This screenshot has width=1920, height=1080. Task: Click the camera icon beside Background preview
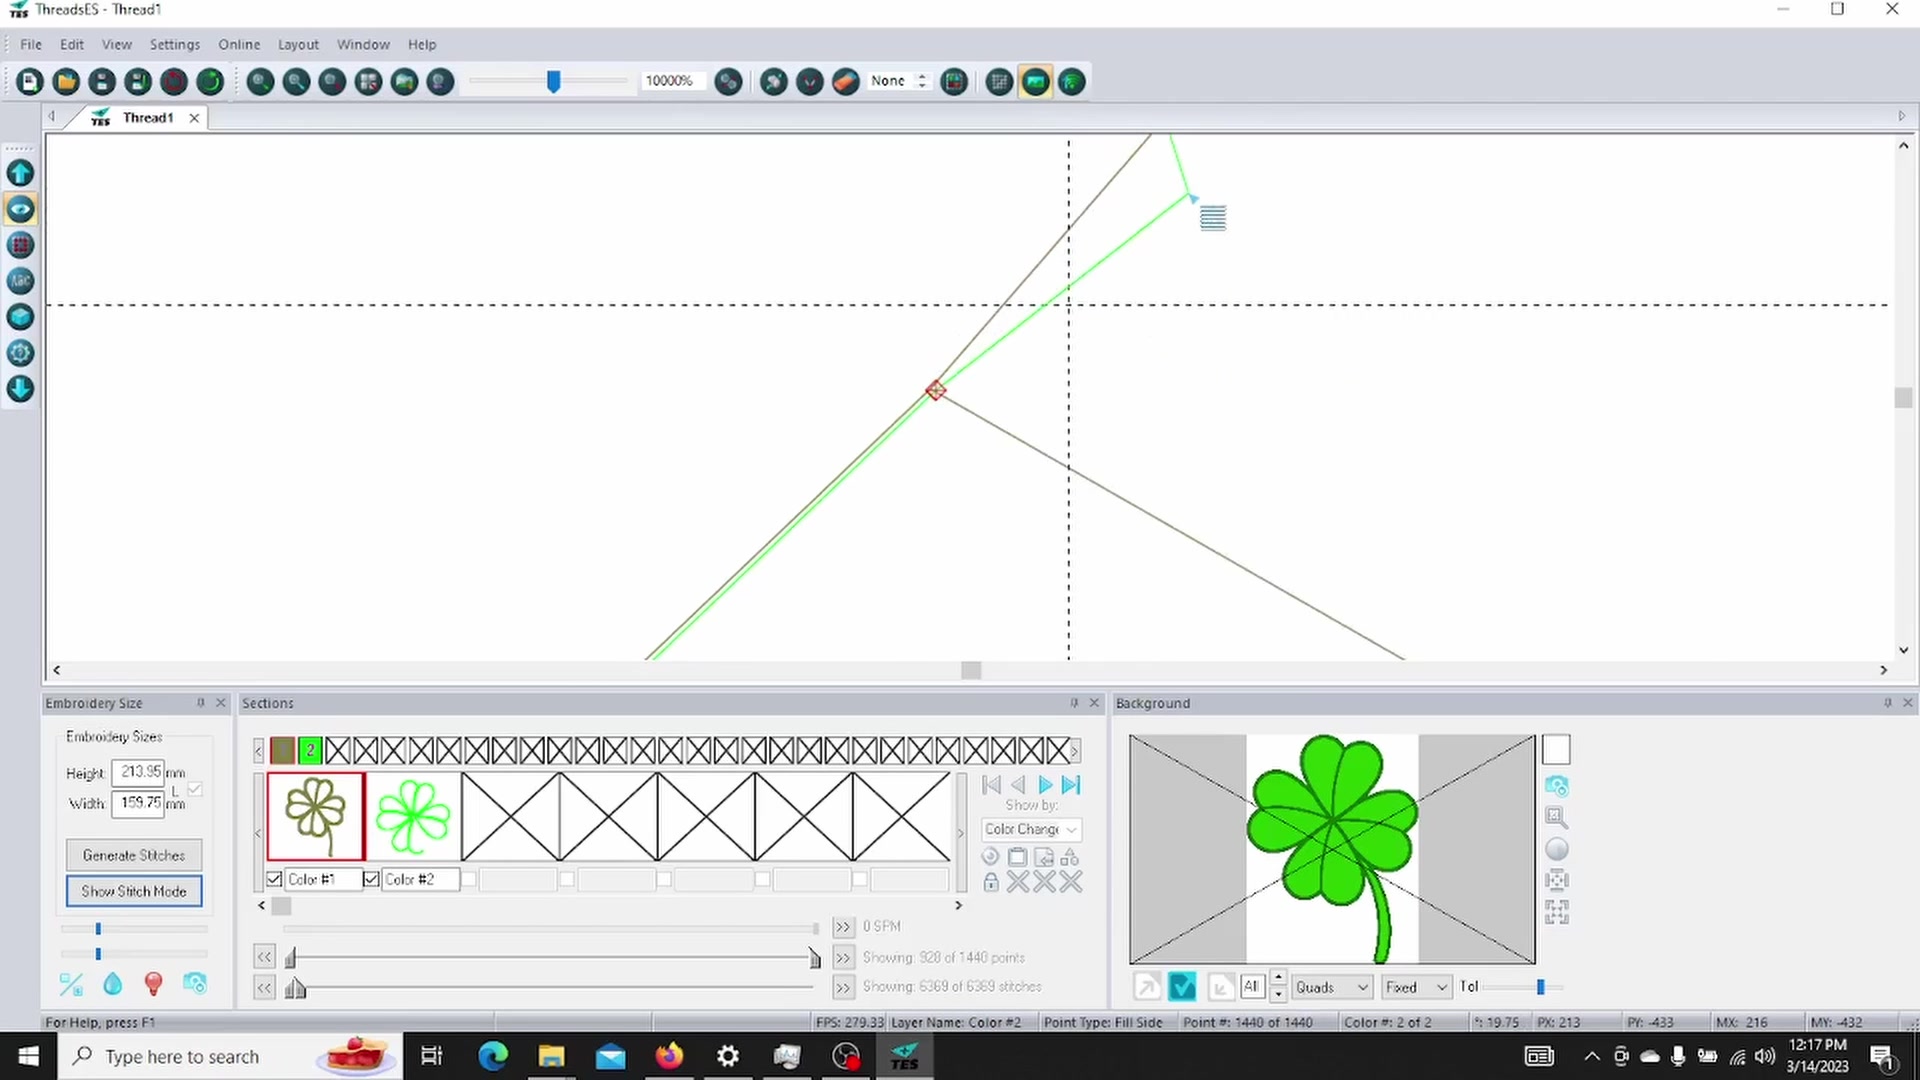(1556, 786)
